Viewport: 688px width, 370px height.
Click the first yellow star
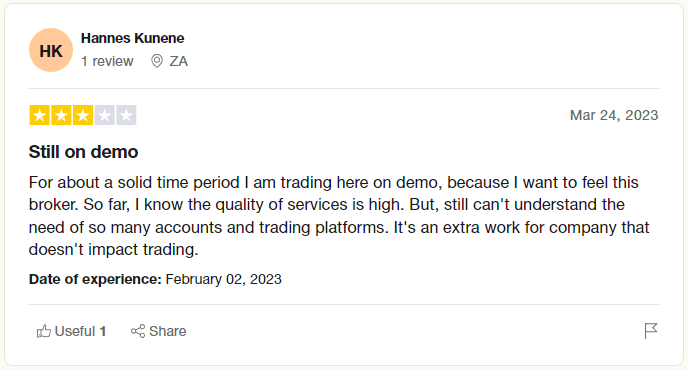click(x=39, y=115)
